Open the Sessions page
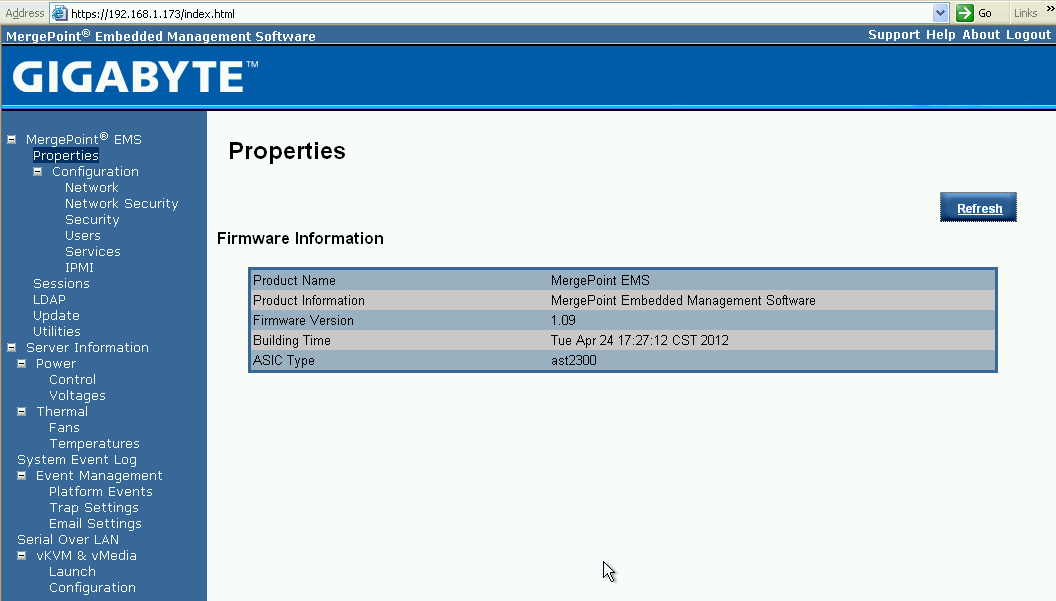 click(x=61, y=284)
